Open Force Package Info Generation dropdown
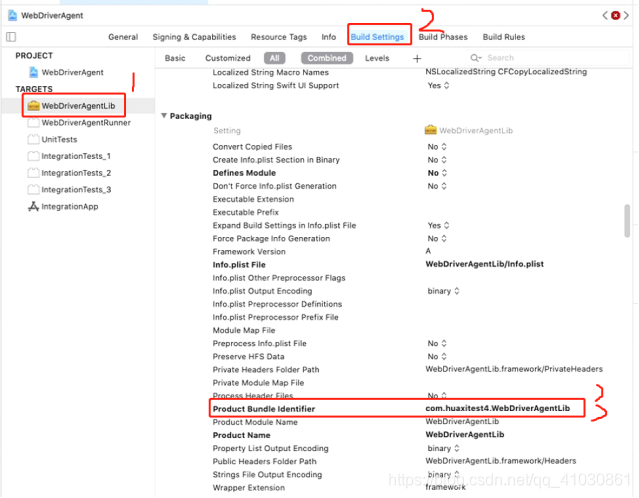 click(437, 238)
